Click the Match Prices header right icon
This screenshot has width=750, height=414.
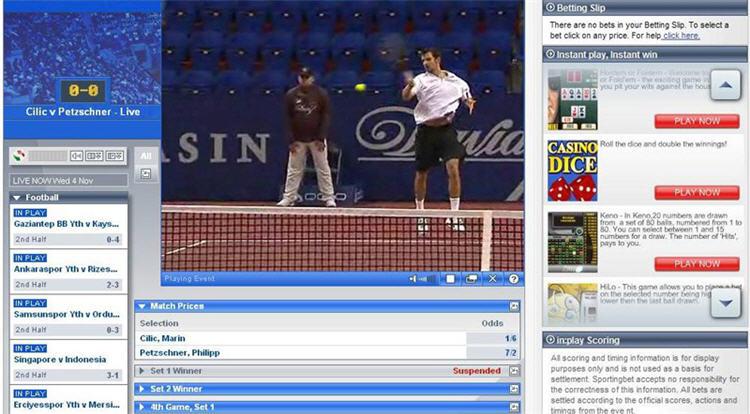coord(514,306)
